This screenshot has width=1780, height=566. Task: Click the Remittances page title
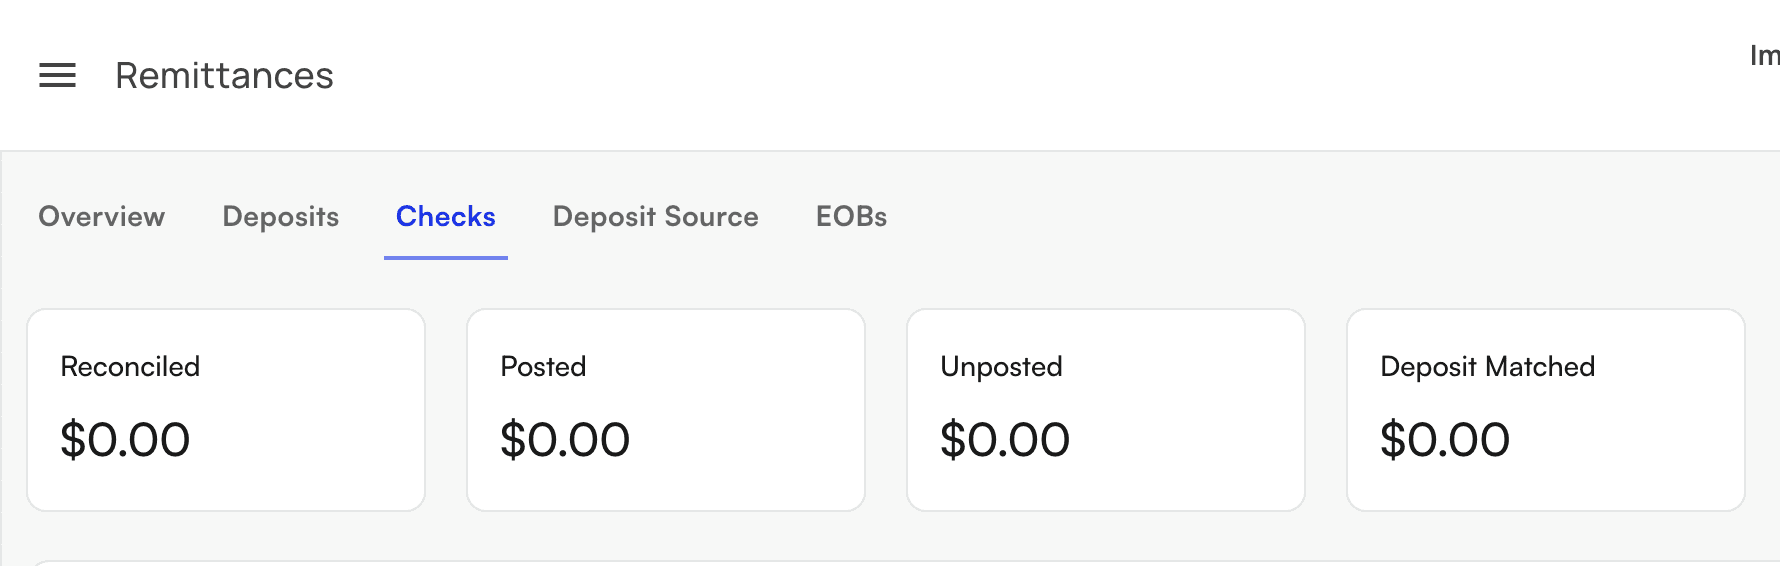(224, 76)
